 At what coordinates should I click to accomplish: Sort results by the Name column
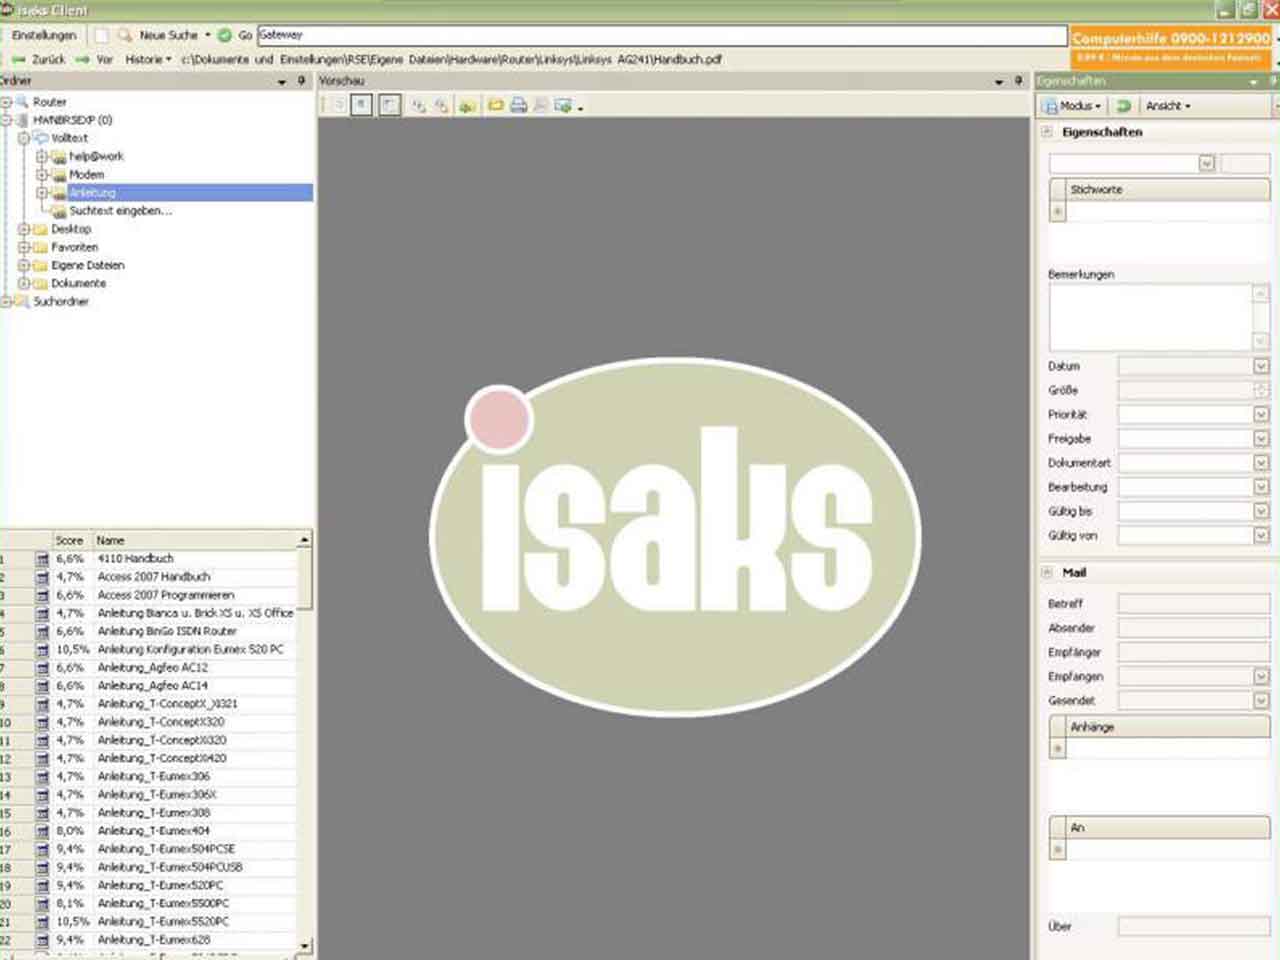pyautogui.click(x=196, y=540)
